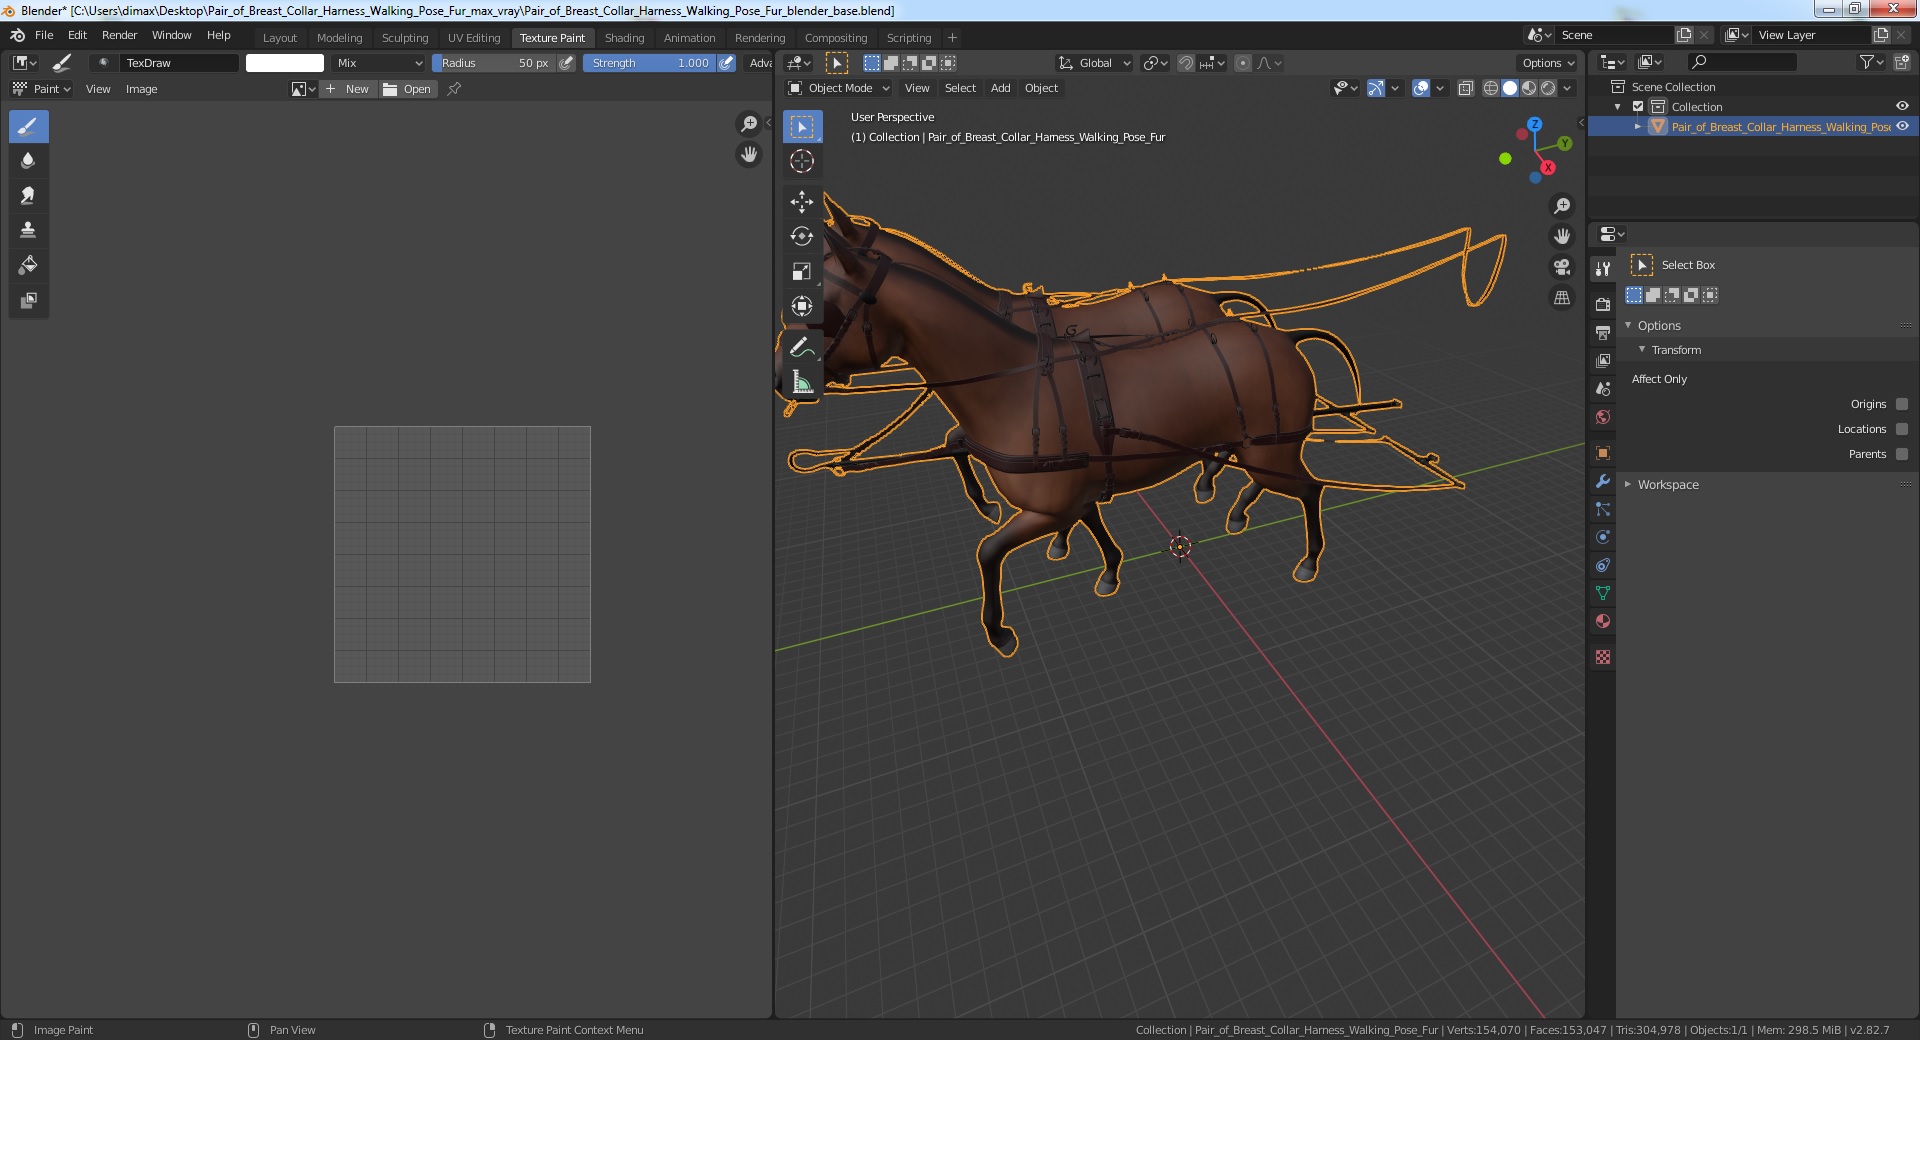Open the viewport Add menu
This screenshot has height=1158, width=1920.
[1000, 88]
